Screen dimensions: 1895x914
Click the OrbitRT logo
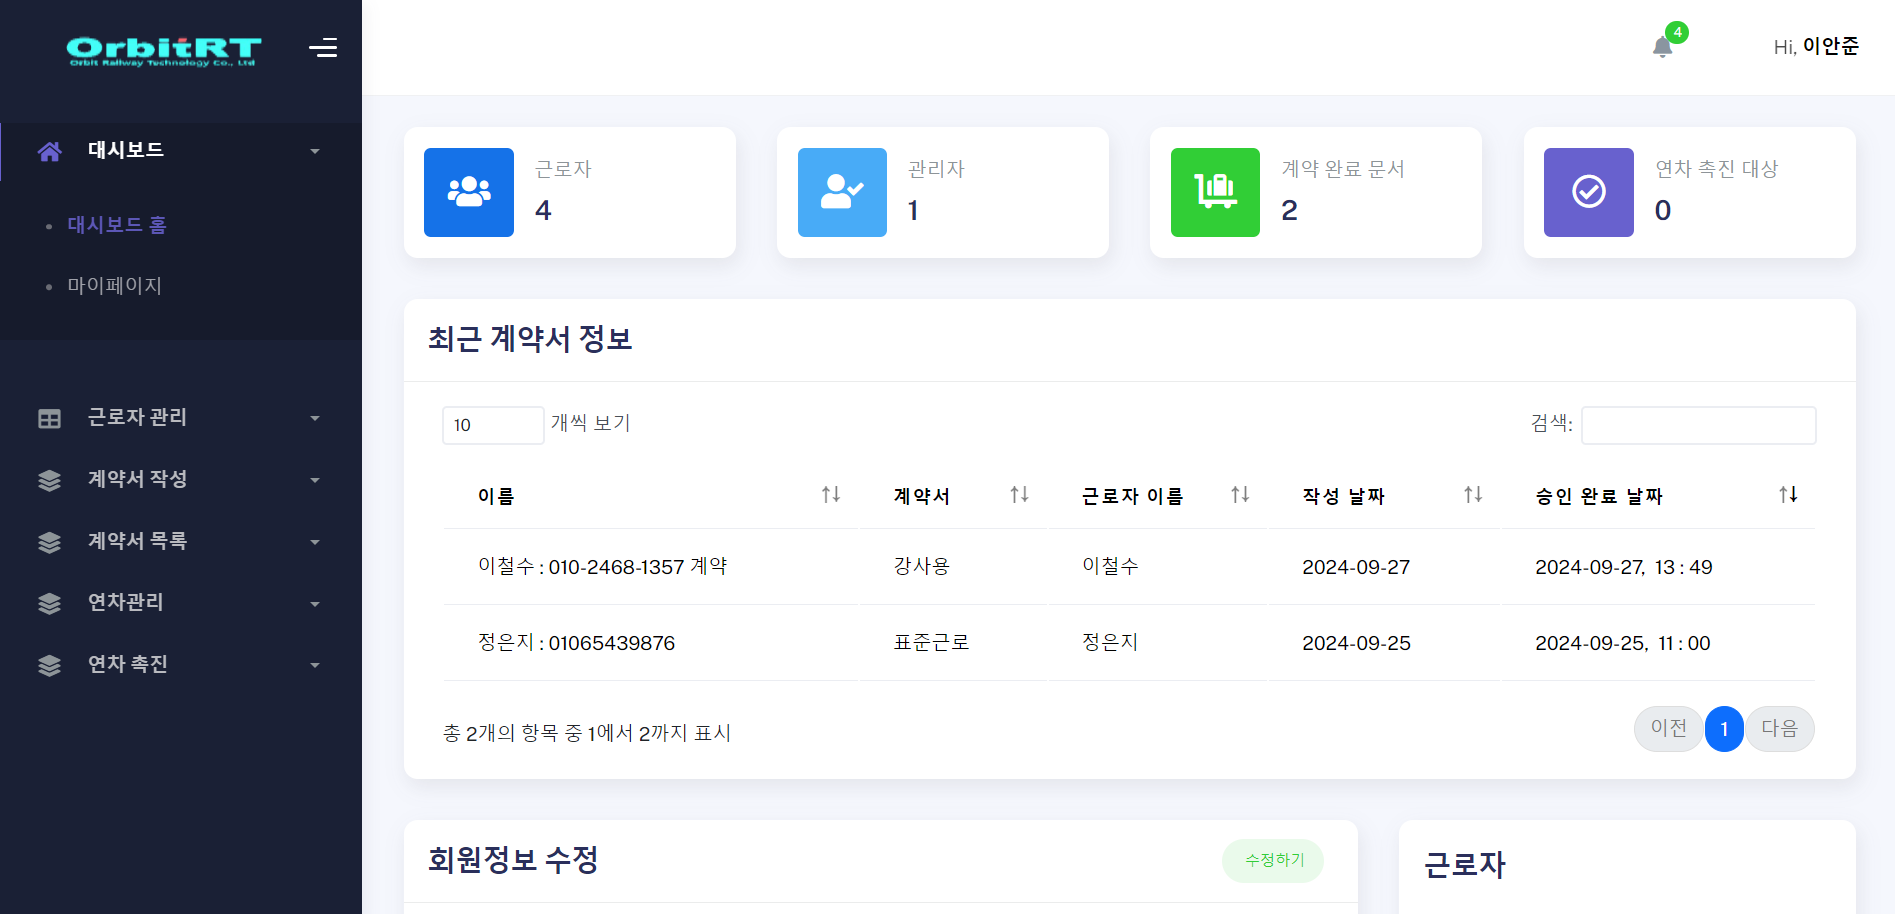pyautogui.click(x=164, y=50)
